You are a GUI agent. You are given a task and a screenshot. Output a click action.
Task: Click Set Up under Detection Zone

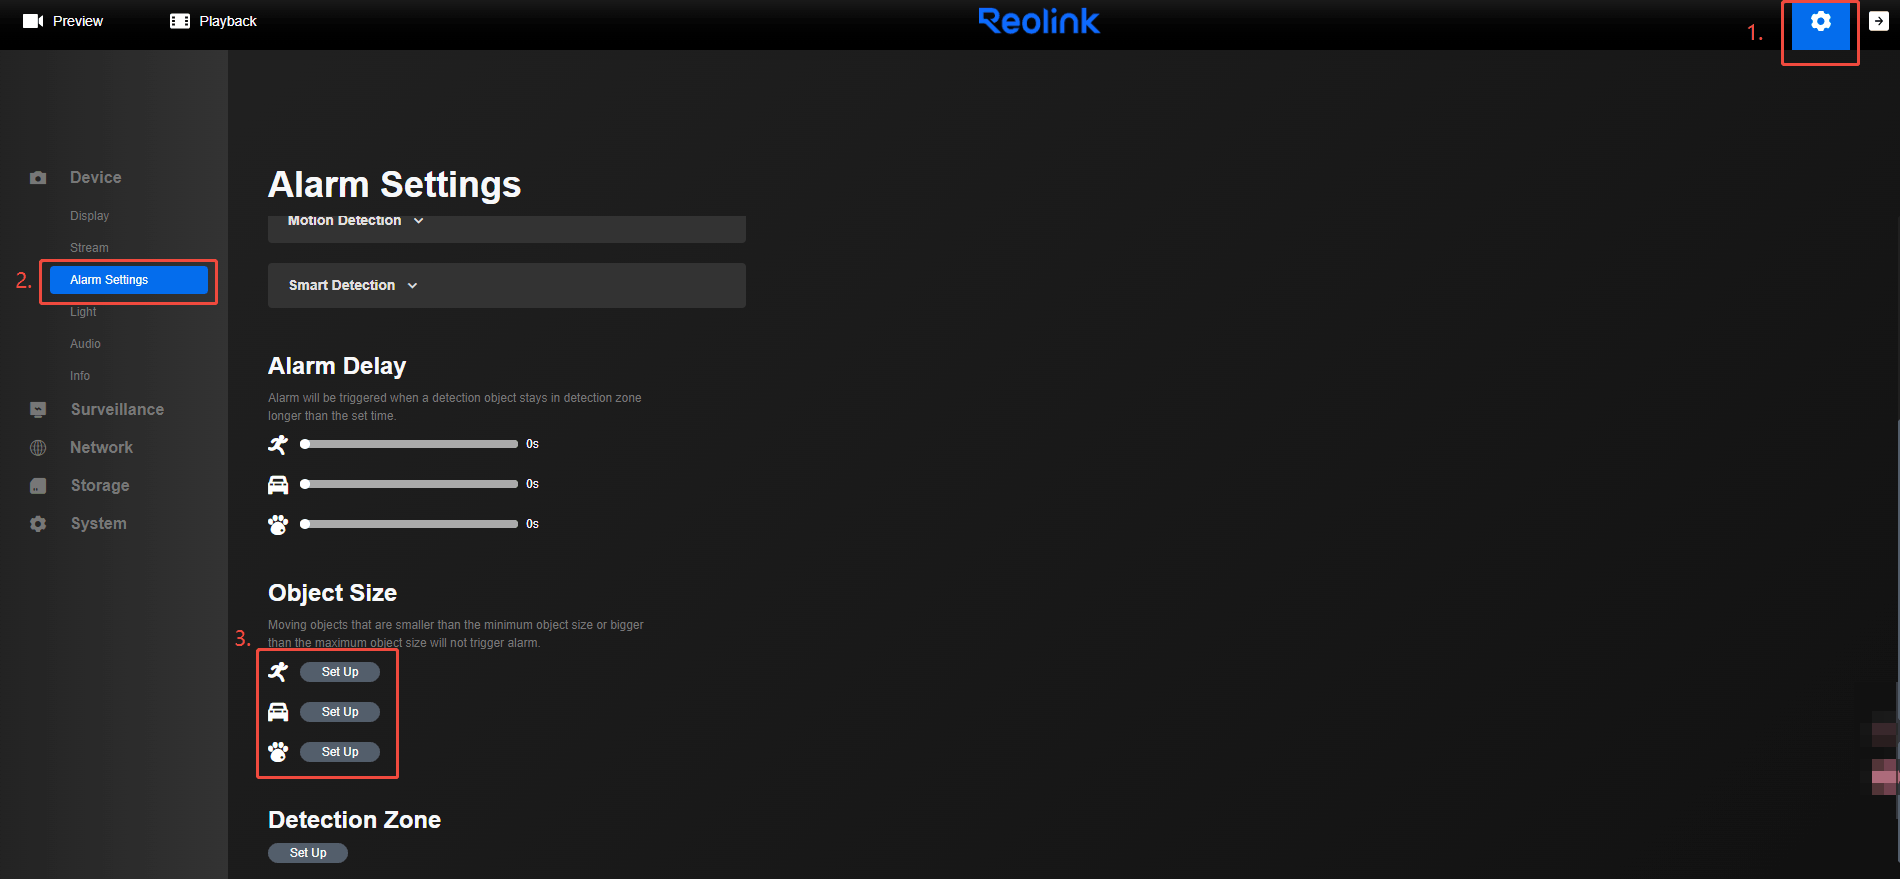[x=308, y=853]
